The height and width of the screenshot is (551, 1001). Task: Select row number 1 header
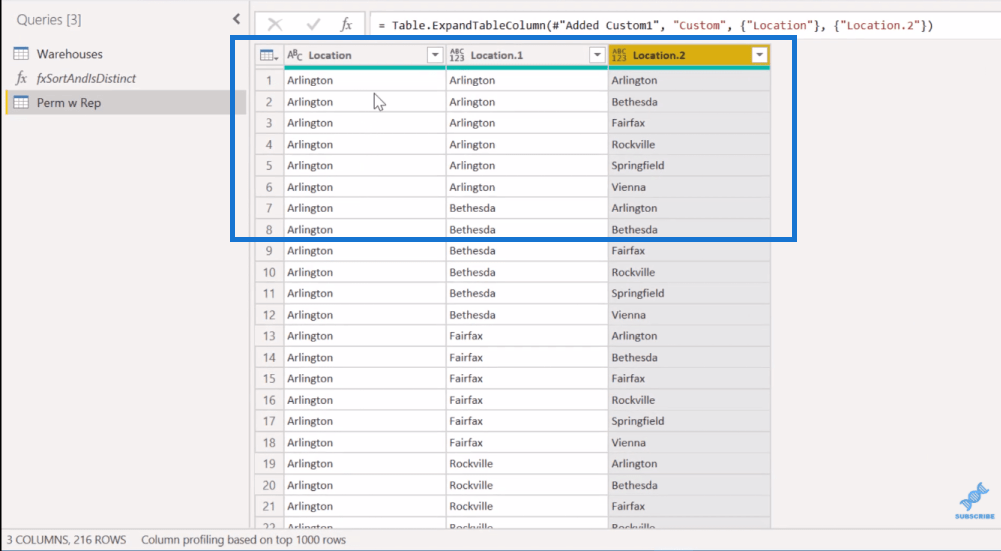(269, 80)
